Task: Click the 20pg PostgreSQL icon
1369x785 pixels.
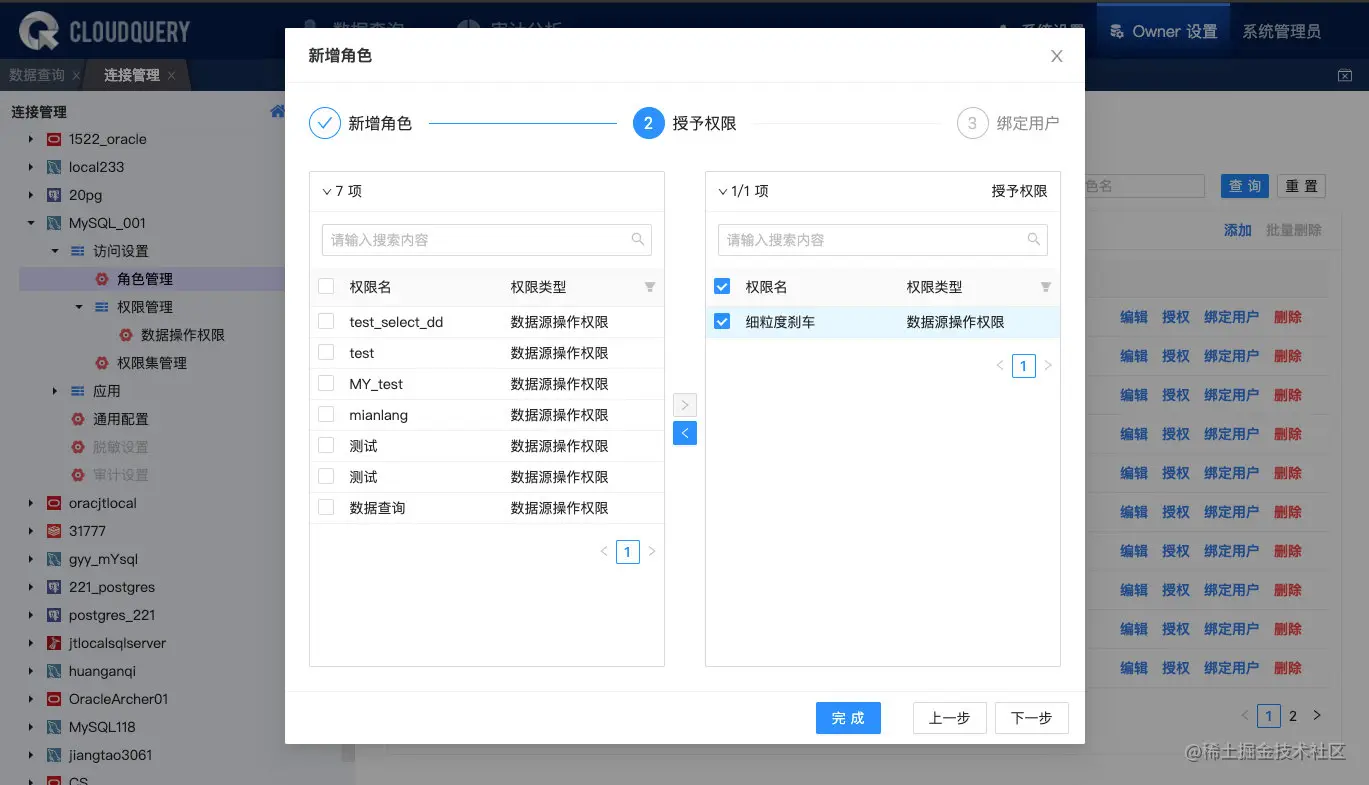Action: [x=54, y=195]
